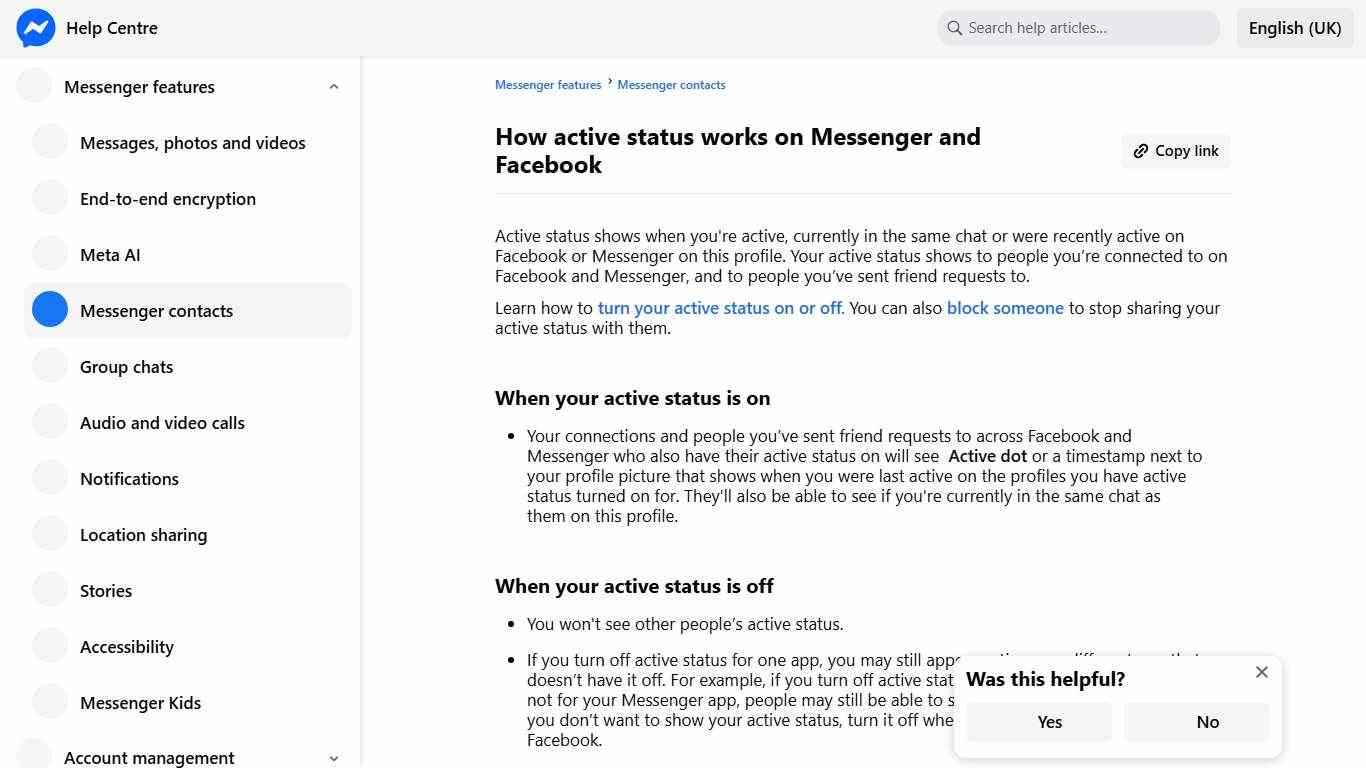Click the Messenger logo icon

[36, 28]
